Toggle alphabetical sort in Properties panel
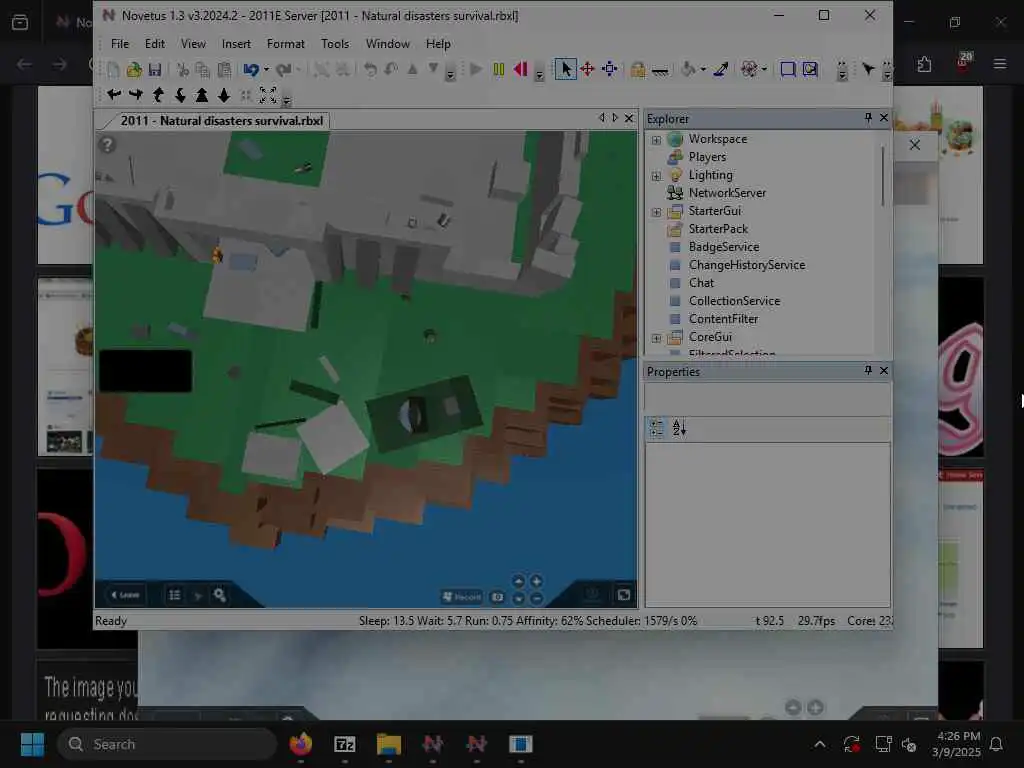The height and width of the screenshot is (768, 1024). [x=679, y=428]
